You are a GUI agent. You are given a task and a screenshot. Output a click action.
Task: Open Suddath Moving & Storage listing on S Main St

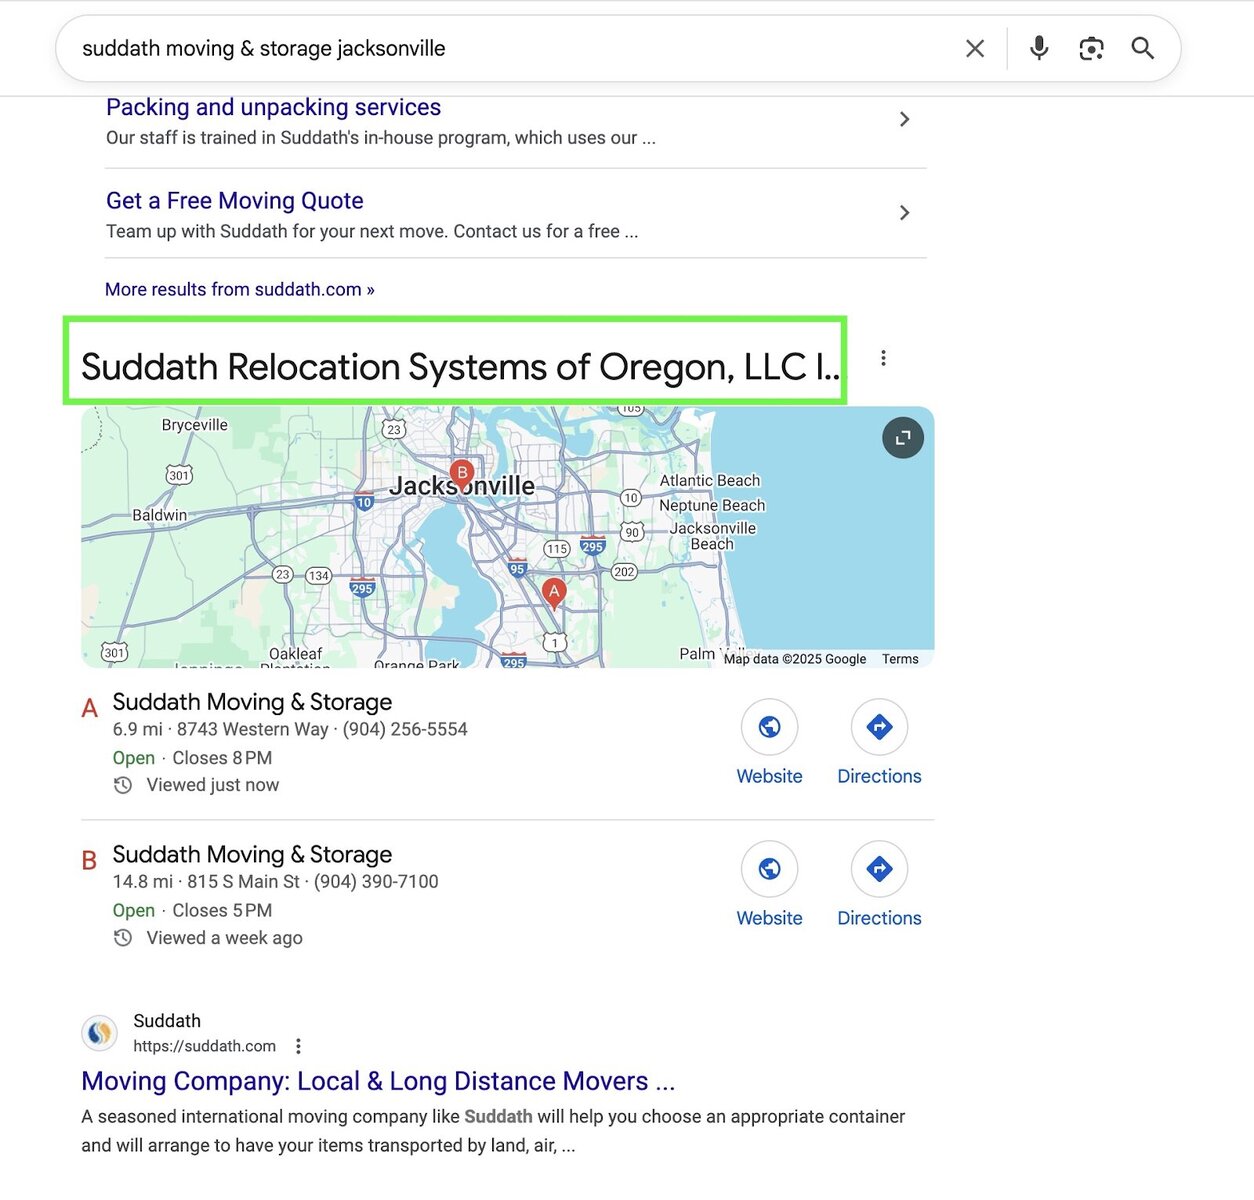252,854
